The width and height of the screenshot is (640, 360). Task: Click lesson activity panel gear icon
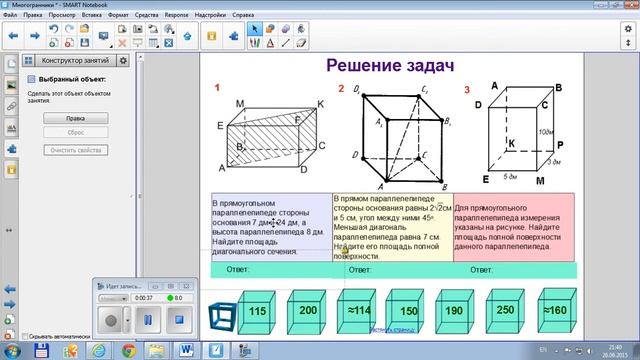pyautogui.click(x=123, y=61)
